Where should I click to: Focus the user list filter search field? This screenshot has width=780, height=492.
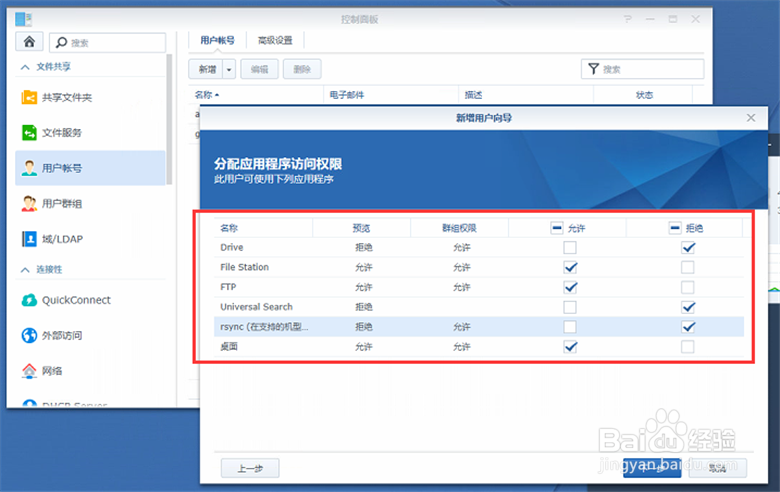click(642, 69)
